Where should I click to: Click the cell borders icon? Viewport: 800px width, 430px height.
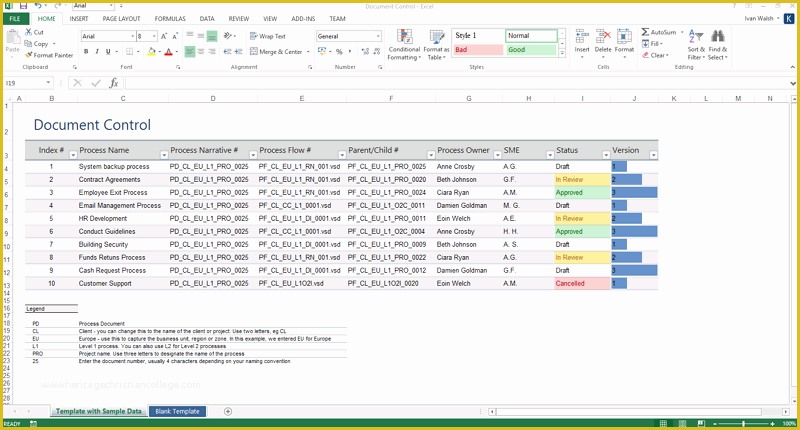point(130,52)
